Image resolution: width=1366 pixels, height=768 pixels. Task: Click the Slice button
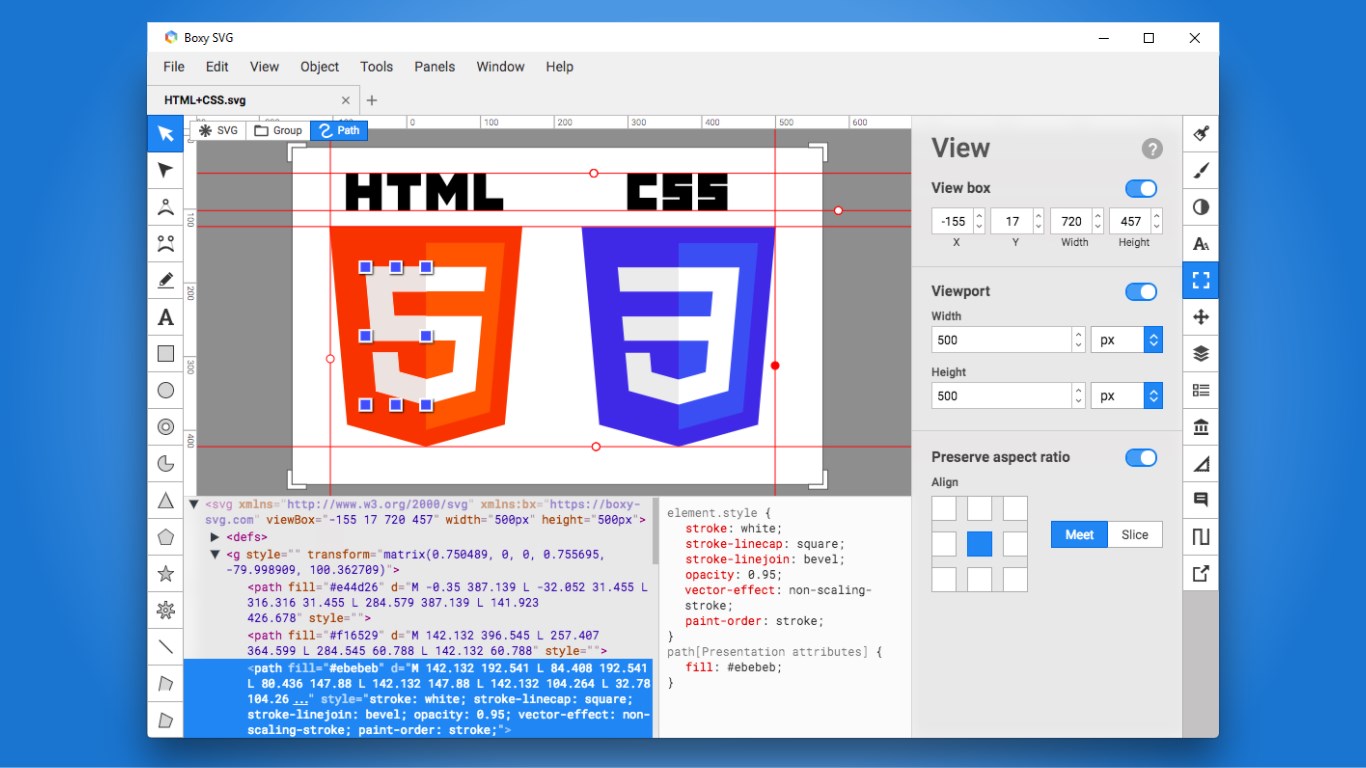[x=1134, y=534]
